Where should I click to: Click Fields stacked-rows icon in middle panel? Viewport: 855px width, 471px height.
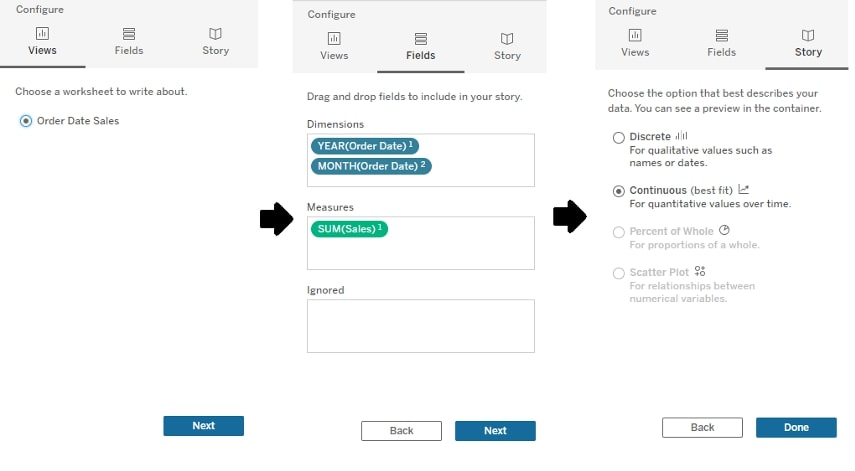point(420,39)
